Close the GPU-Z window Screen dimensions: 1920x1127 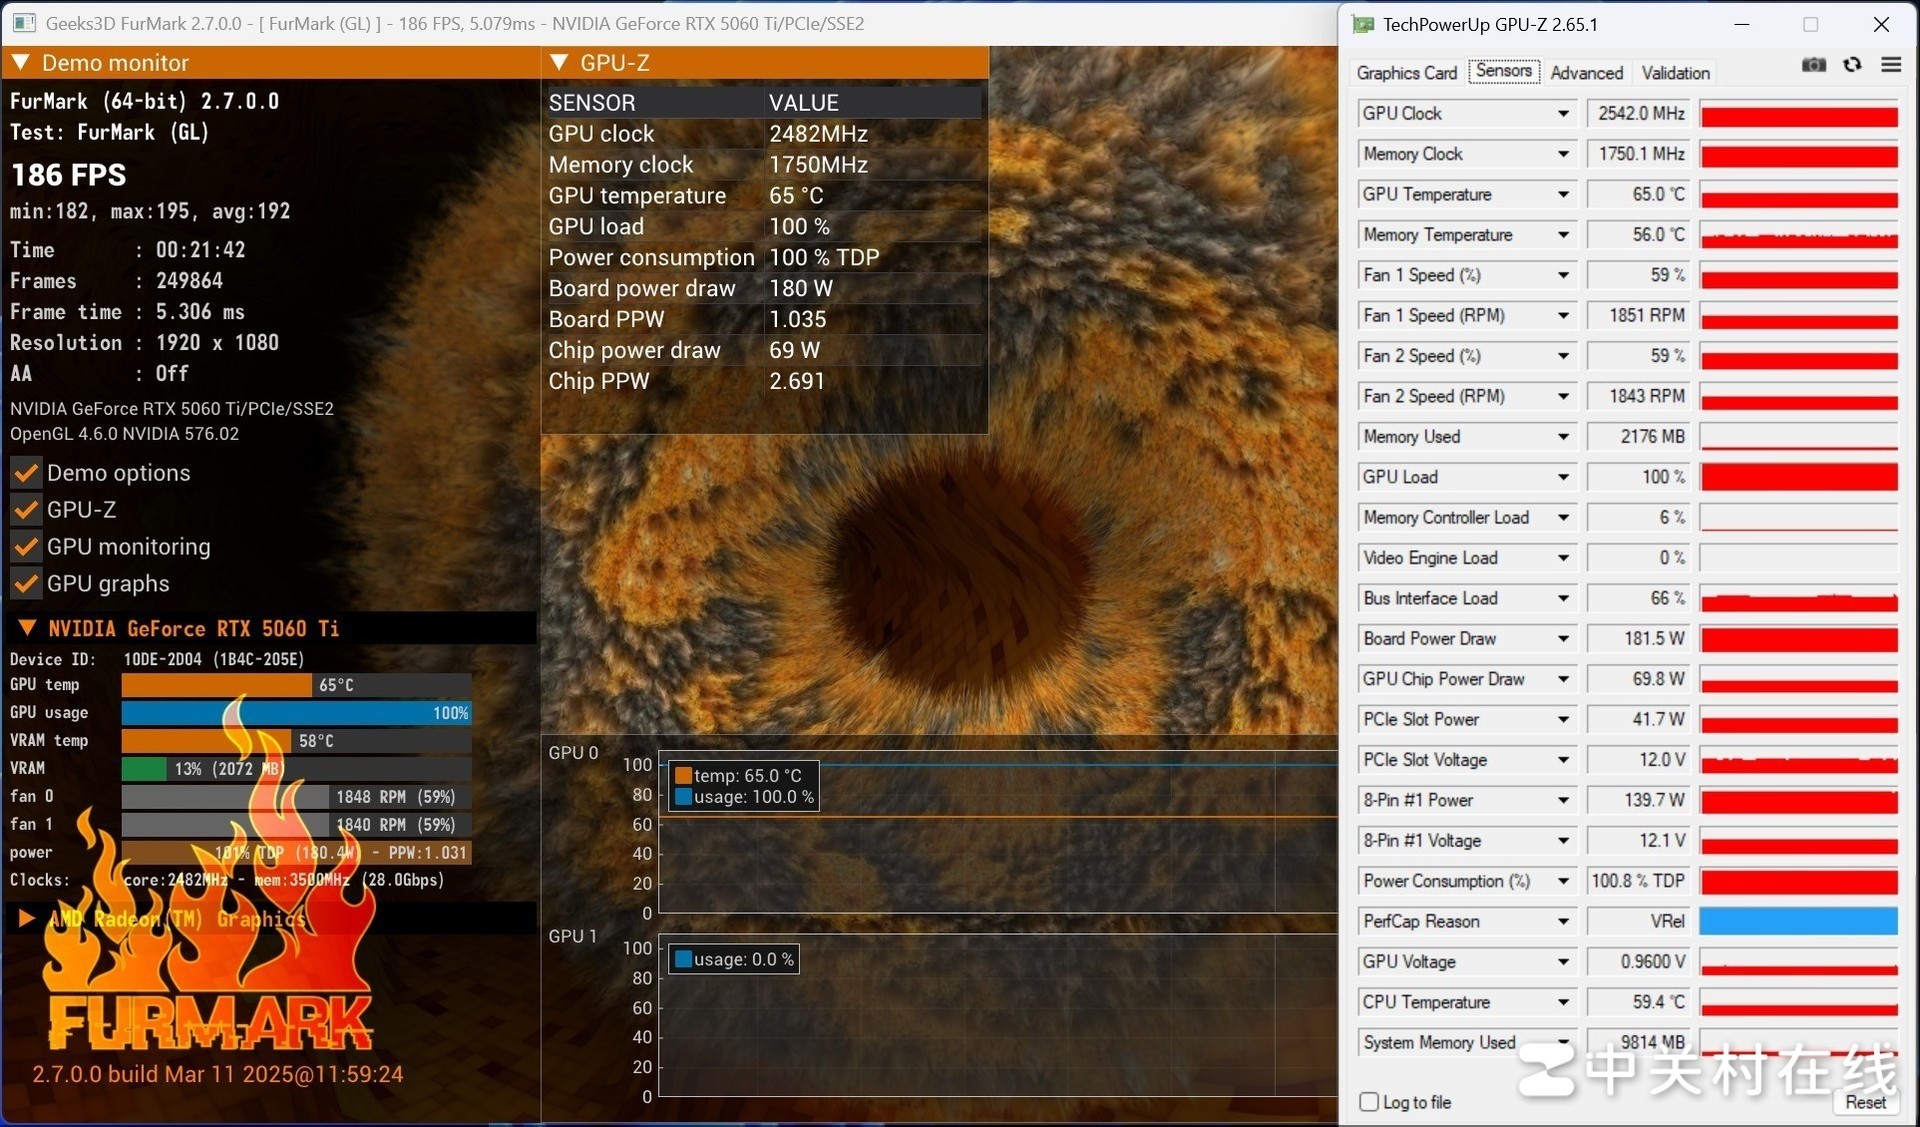click(x=1880, y=24)
